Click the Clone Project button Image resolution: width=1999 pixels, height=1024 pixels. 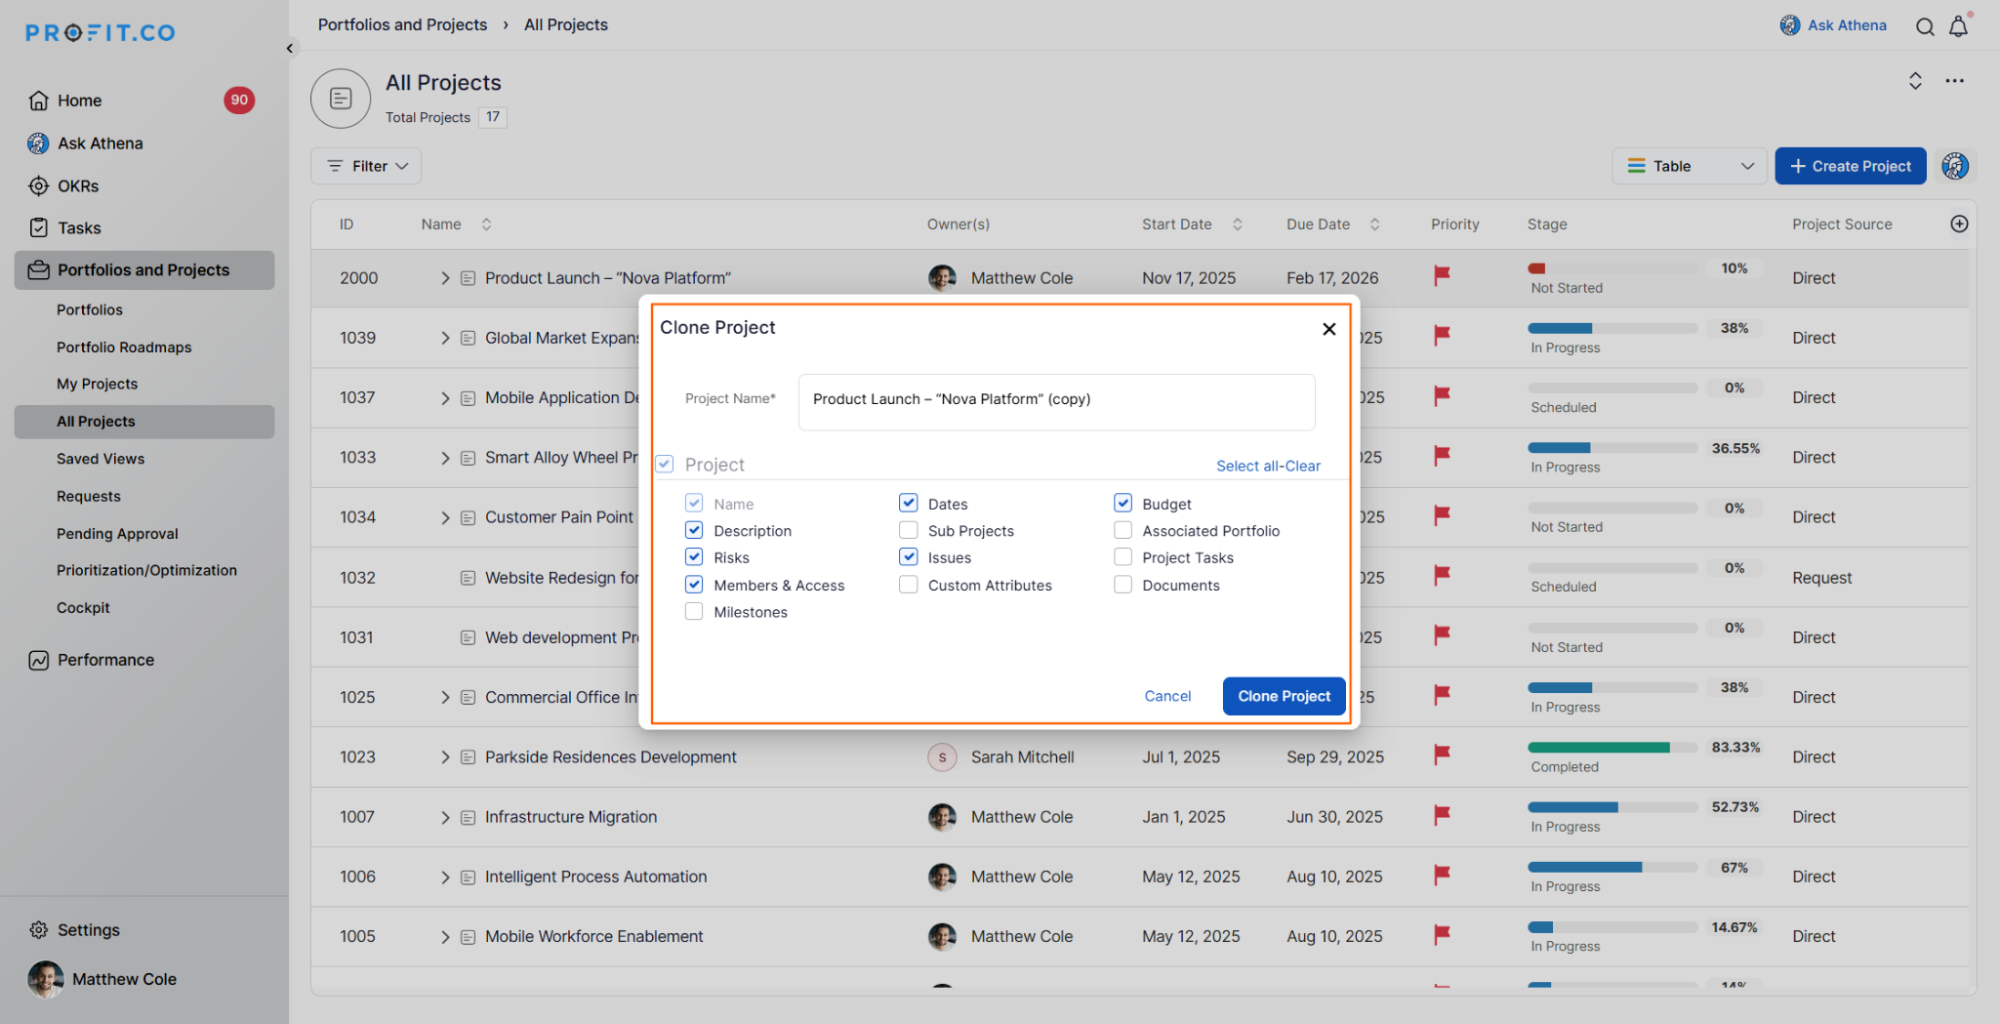tap(1283, 696)
